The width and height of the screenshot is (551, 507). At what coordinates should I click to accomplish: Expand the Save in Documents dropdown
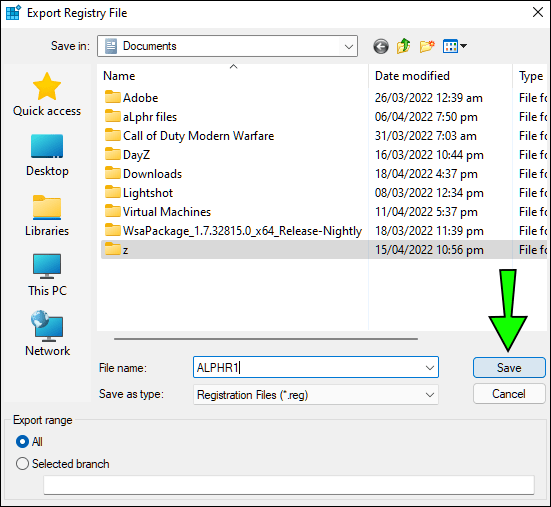click(x=227, y=46)
